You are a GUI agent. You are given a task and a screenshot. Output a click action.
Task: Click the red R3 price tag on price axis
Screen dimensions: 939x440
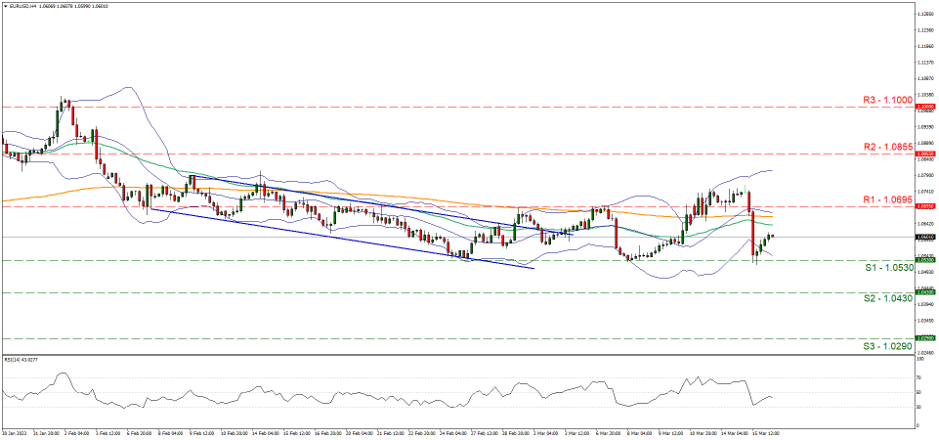pos(927,106)
